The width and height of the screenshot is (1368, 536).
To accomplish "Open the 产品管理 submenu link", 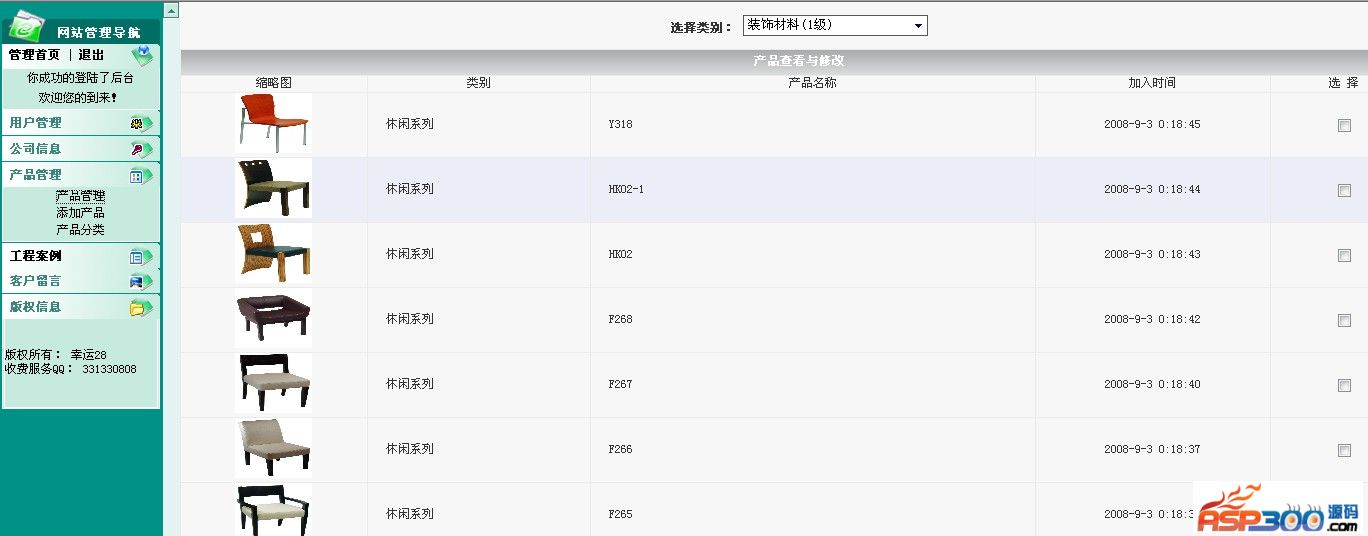I will click(80, 196).
